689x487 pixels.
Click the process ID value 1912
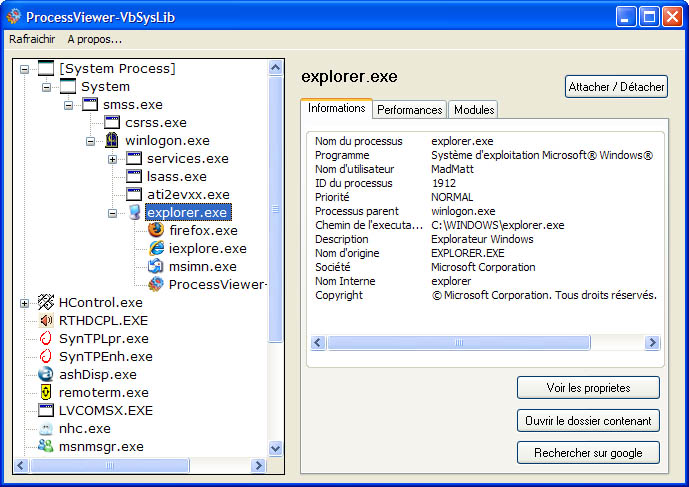tap(444, 183)
